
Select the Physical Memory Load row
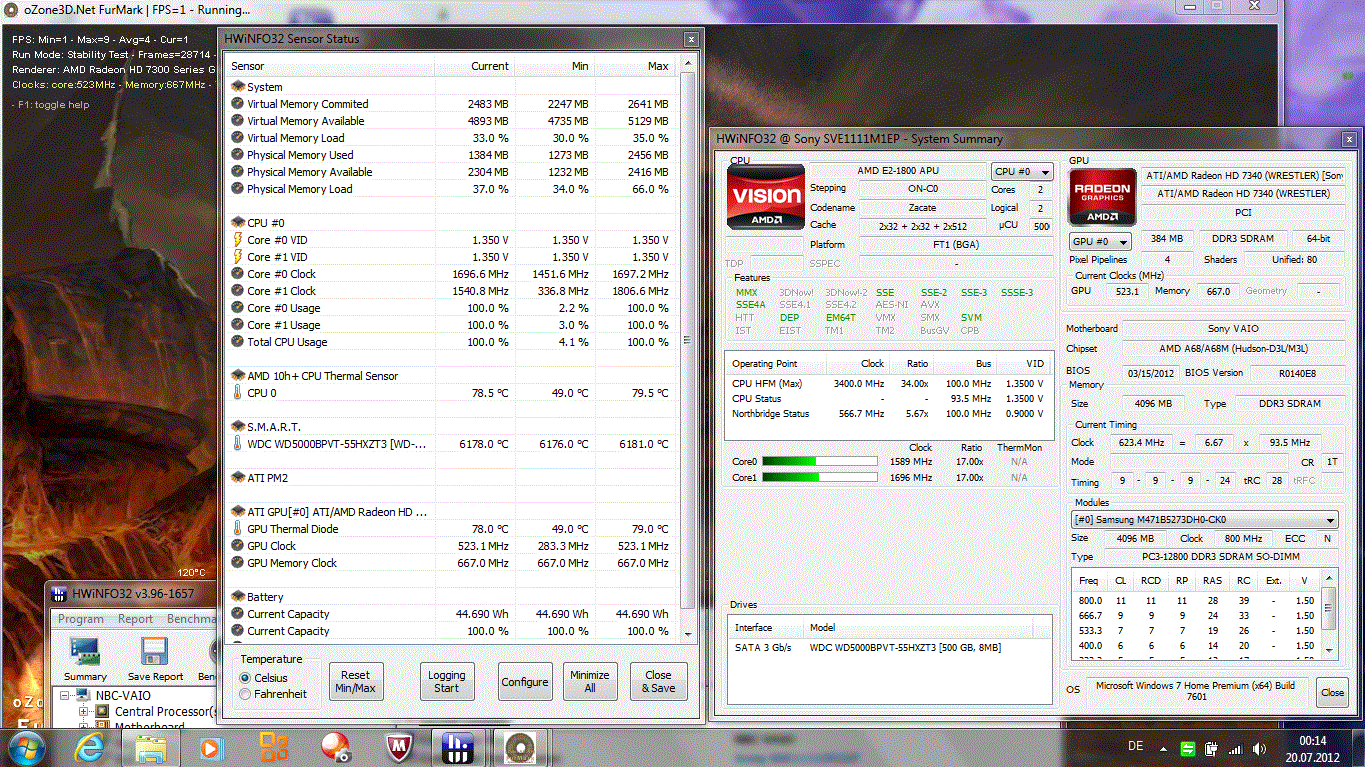click(x=452, y=189)
